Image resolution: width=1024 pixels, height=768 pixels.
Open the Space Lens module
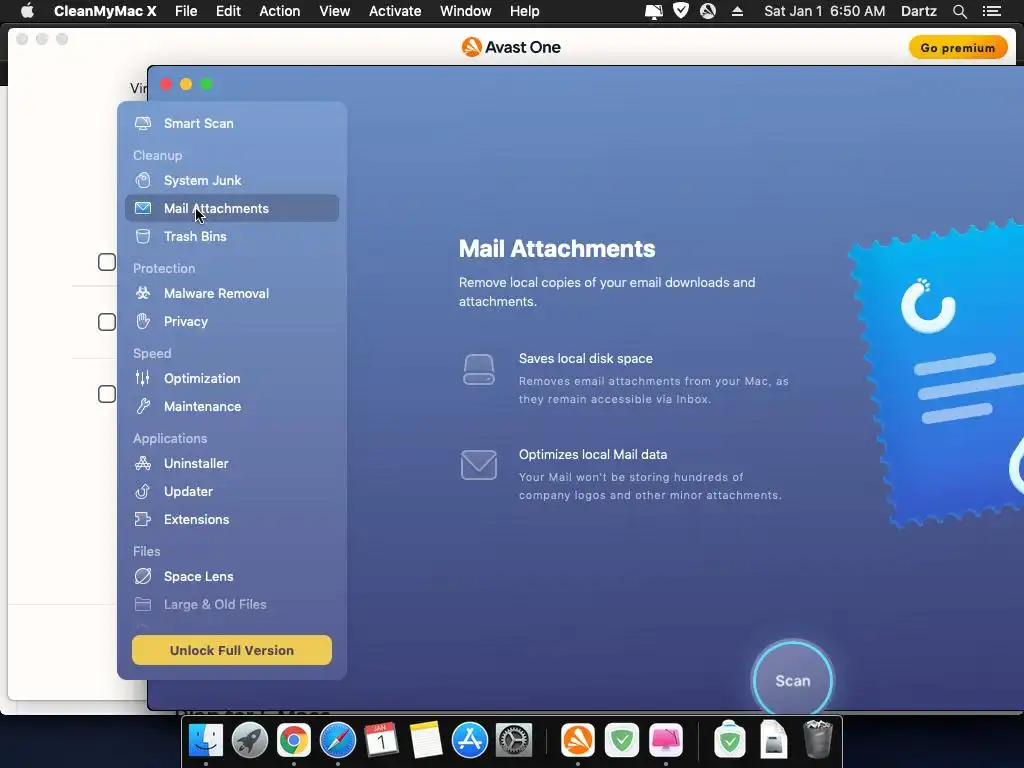[232, 576]
